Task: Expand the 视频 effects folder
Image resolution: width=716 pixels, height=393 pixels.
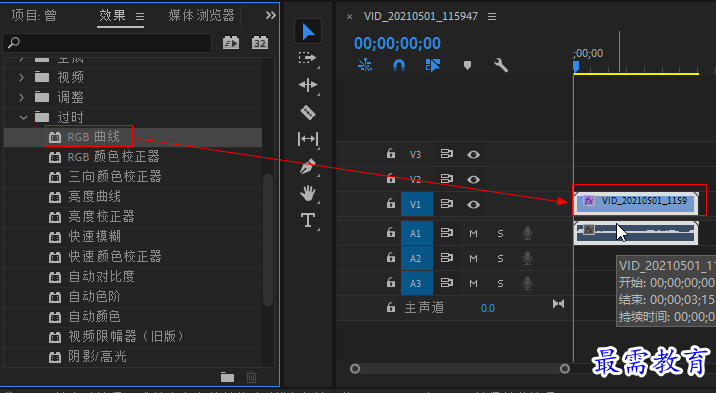Action: [21, 77]
